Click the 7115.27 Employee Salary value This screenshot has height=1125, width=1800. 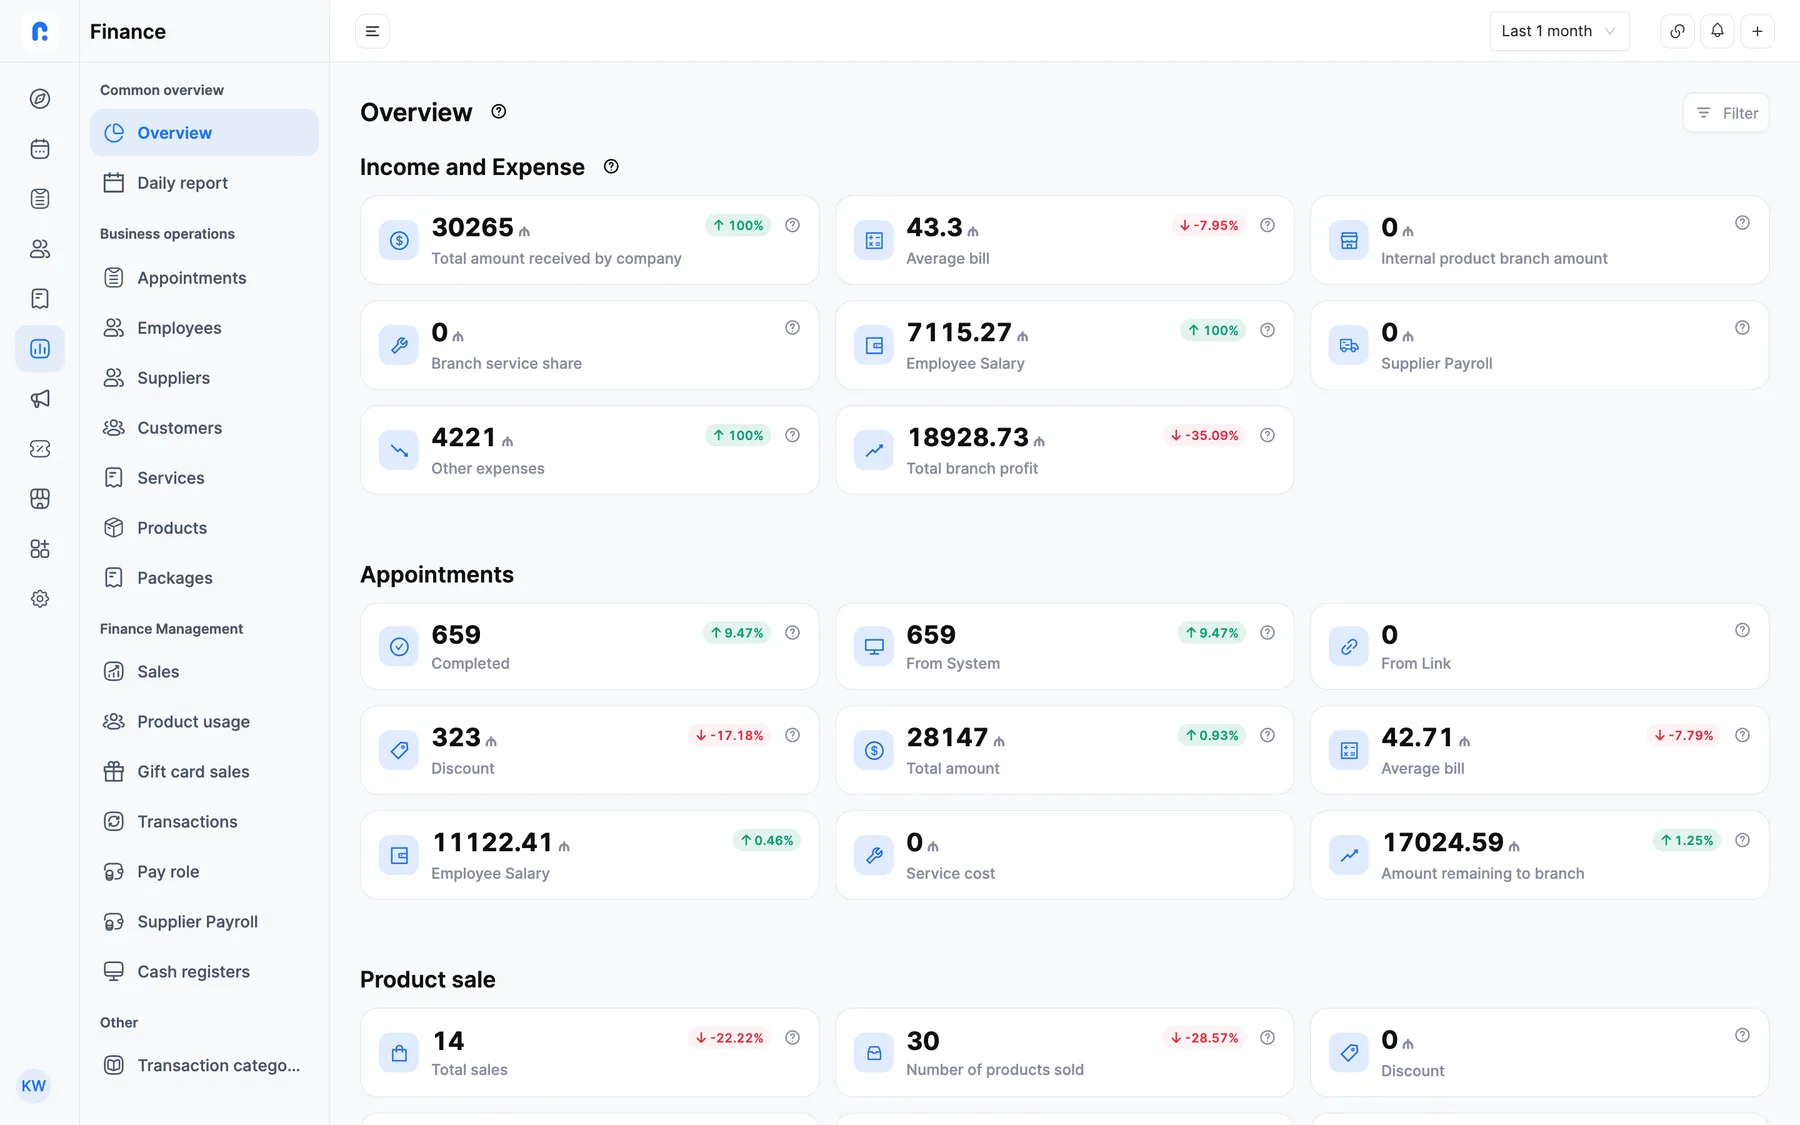click(x=959, y=332)
